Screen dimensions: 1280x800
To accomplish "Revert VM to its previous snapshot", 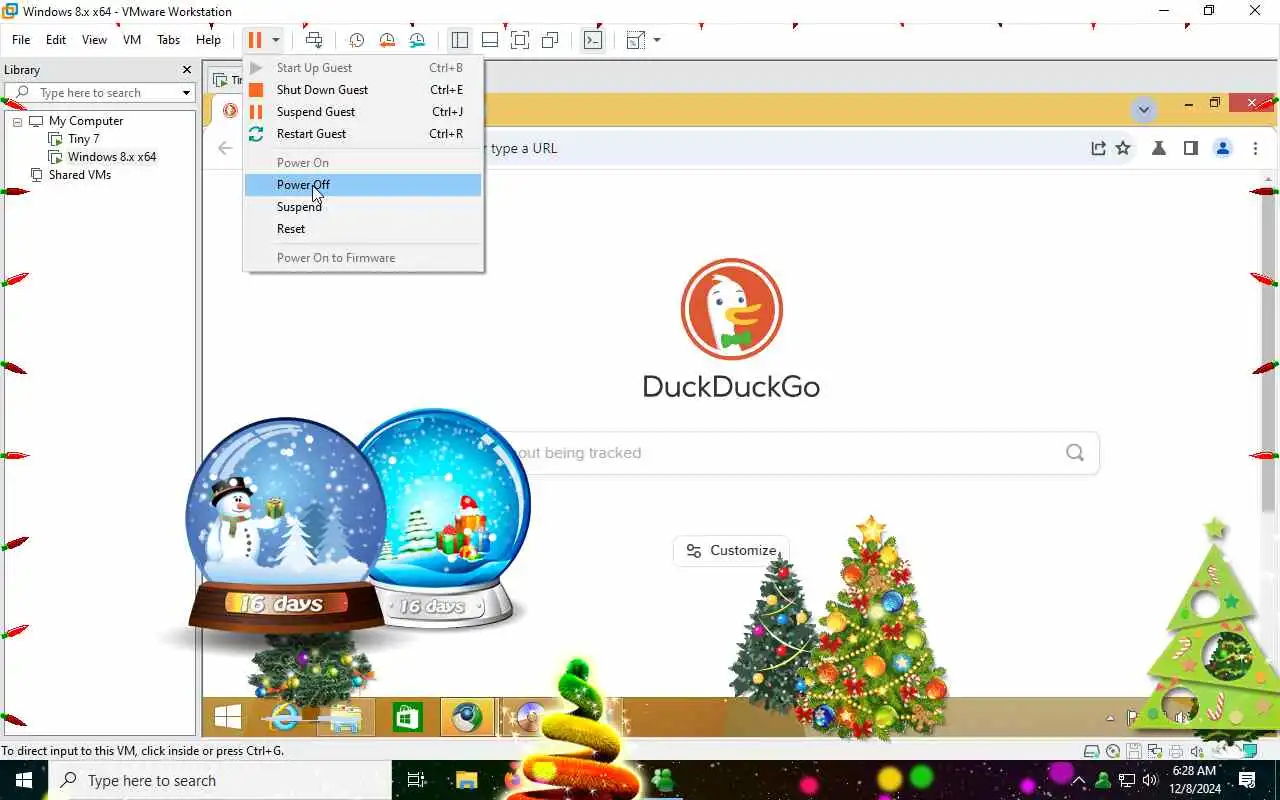I will coord(387,40).
